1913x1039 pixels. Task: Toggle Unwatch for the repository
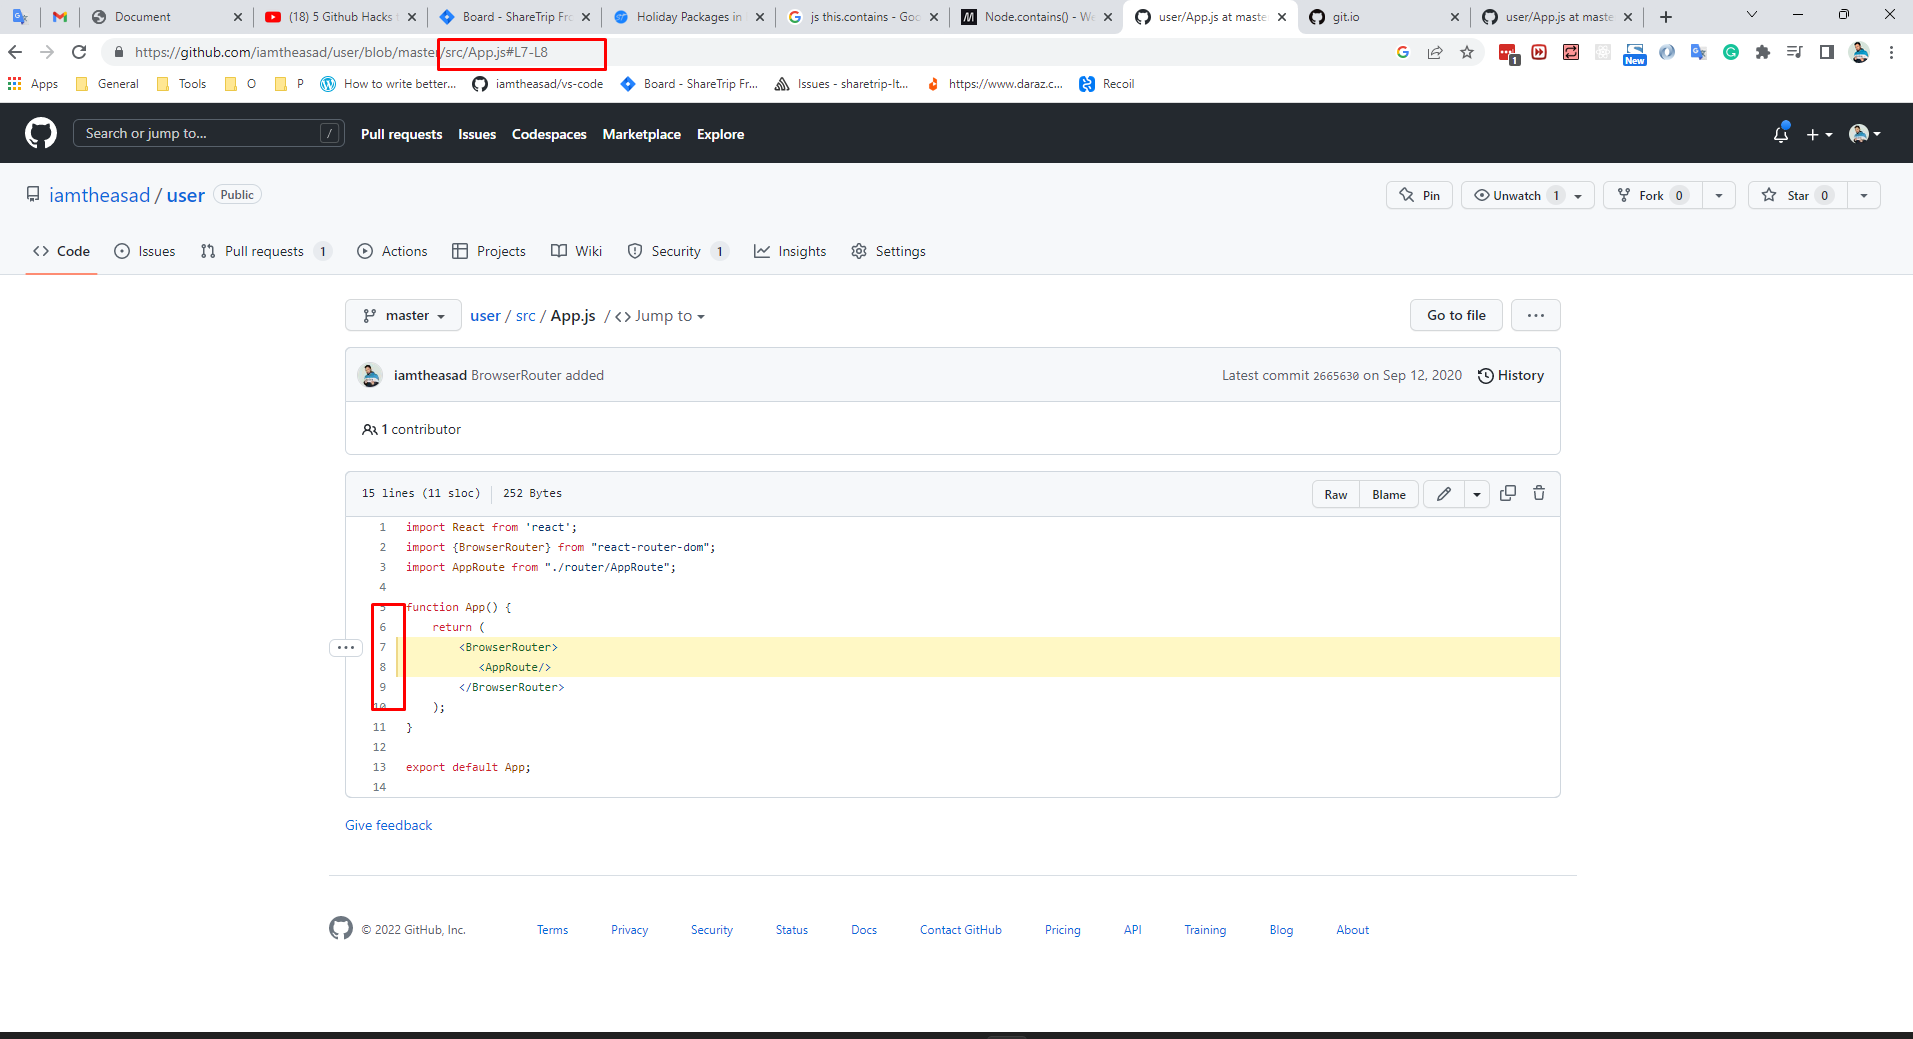1514,195
